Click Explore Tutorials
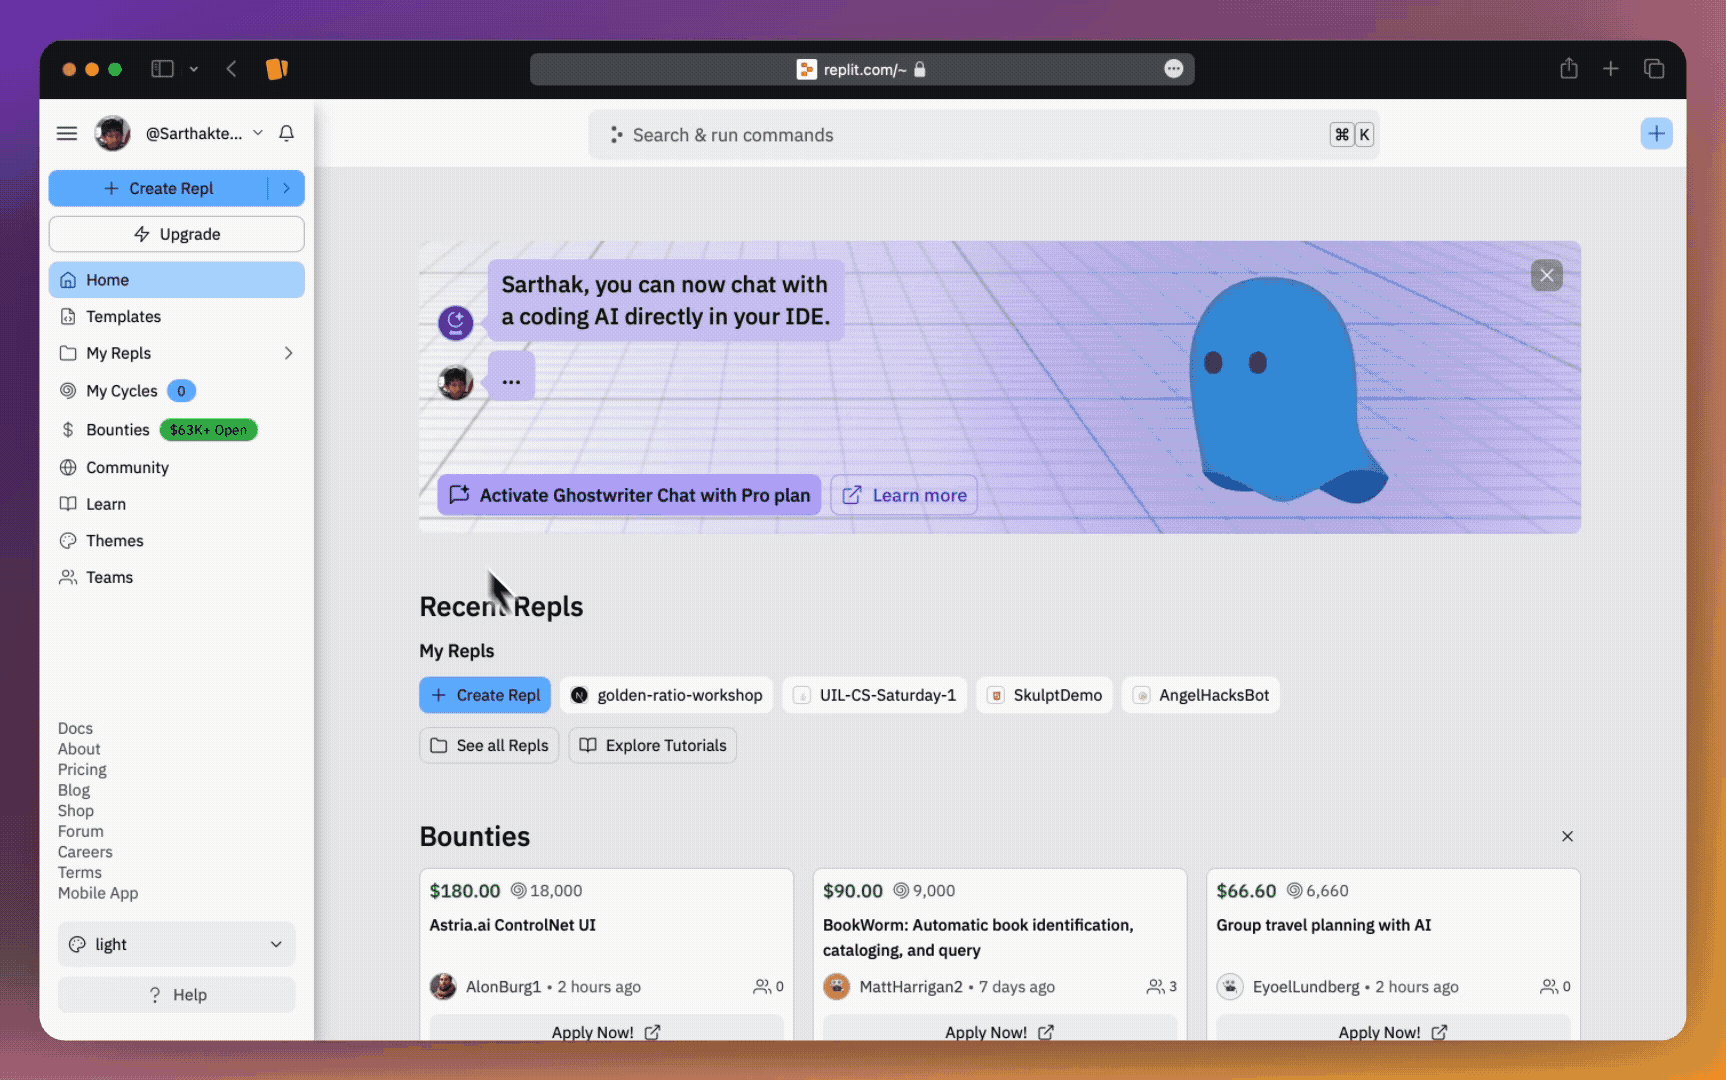Image resolution: width=1726 pixels, height=1080 pixels. tap(653, 745)
